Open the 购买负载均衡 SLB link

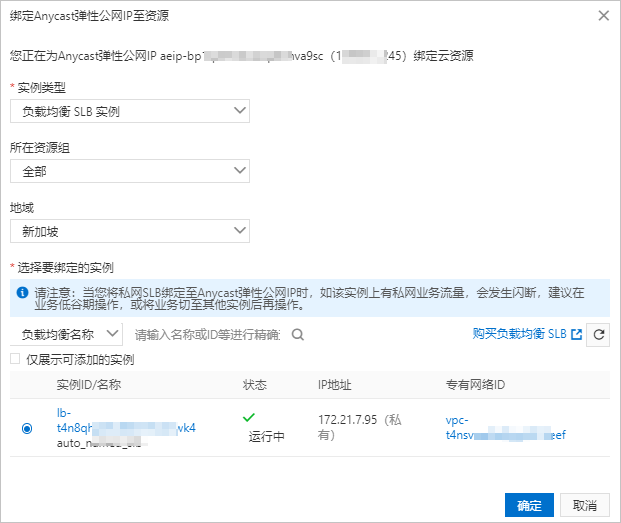519,334
